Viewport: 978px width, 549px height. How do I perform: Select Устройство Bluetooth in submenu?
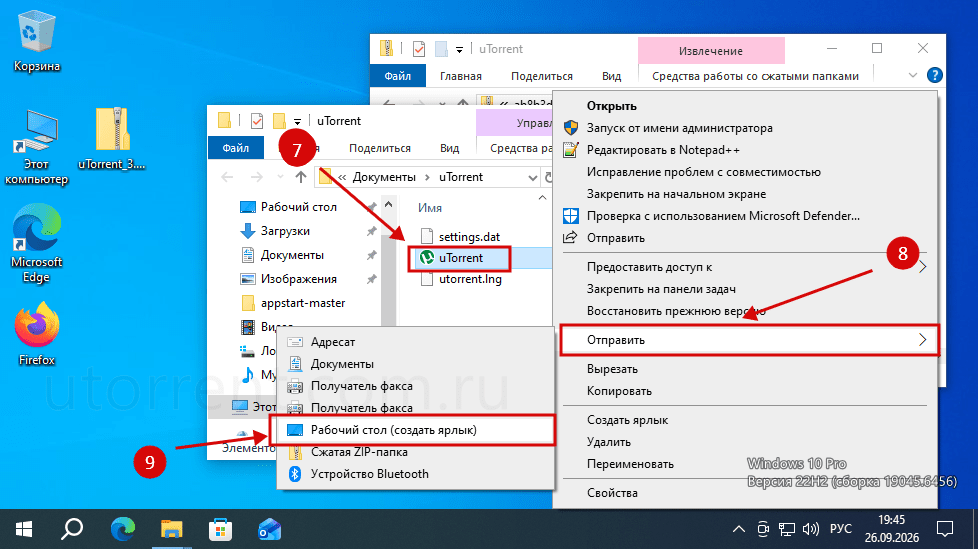coord(415,474)
